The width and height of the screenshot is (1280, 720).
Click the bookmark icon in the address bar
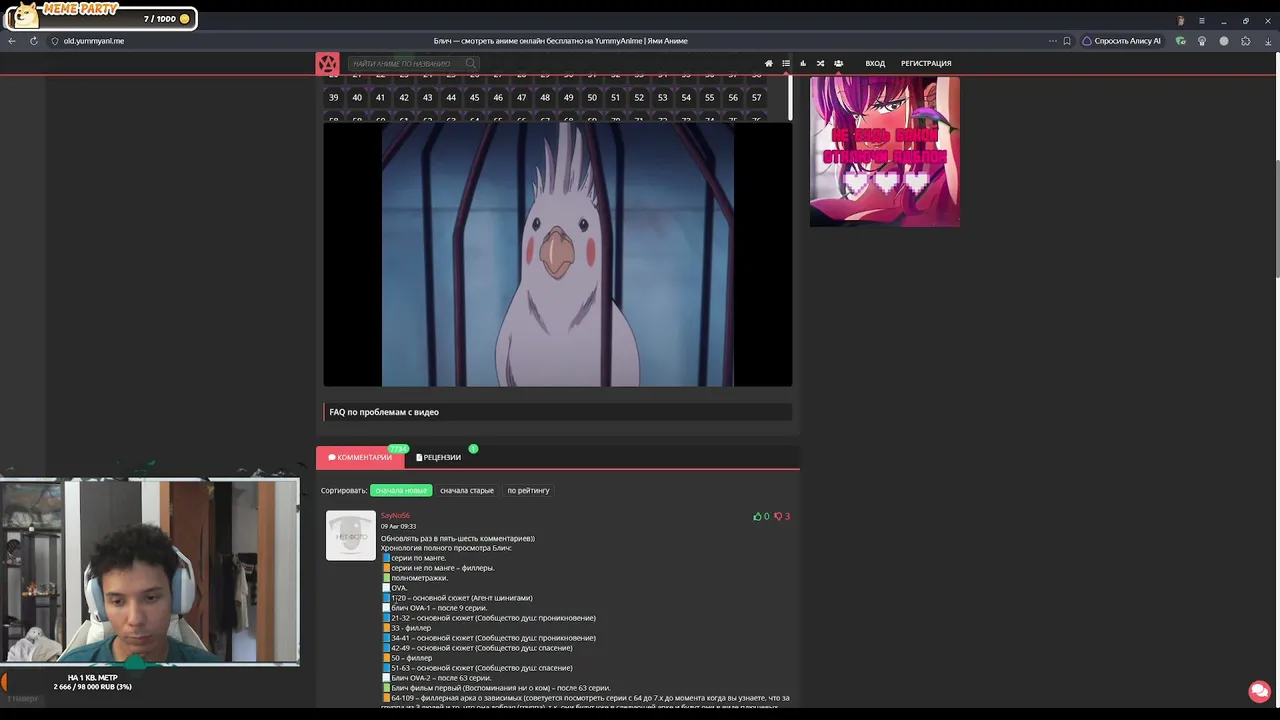tap(1067, 41)
